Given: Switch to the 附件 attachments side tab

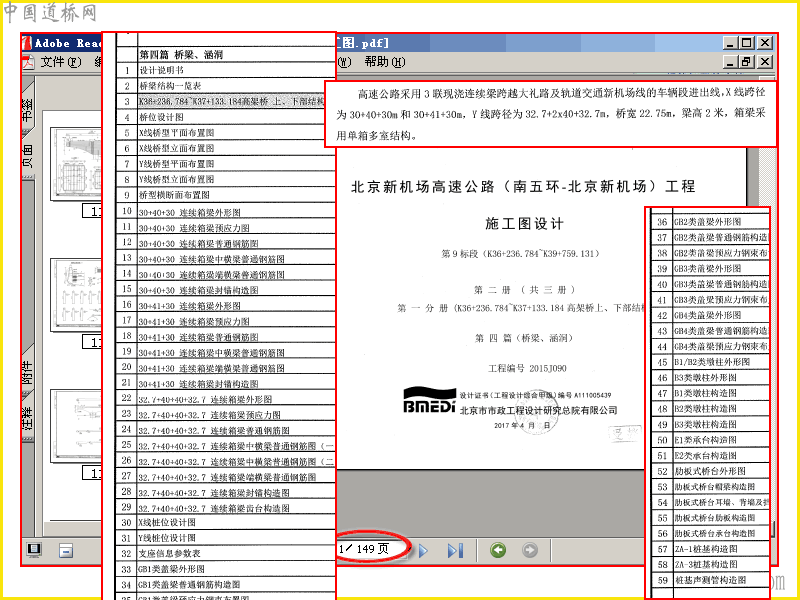Looking at the screenshot, I should (x=28, y=372).
